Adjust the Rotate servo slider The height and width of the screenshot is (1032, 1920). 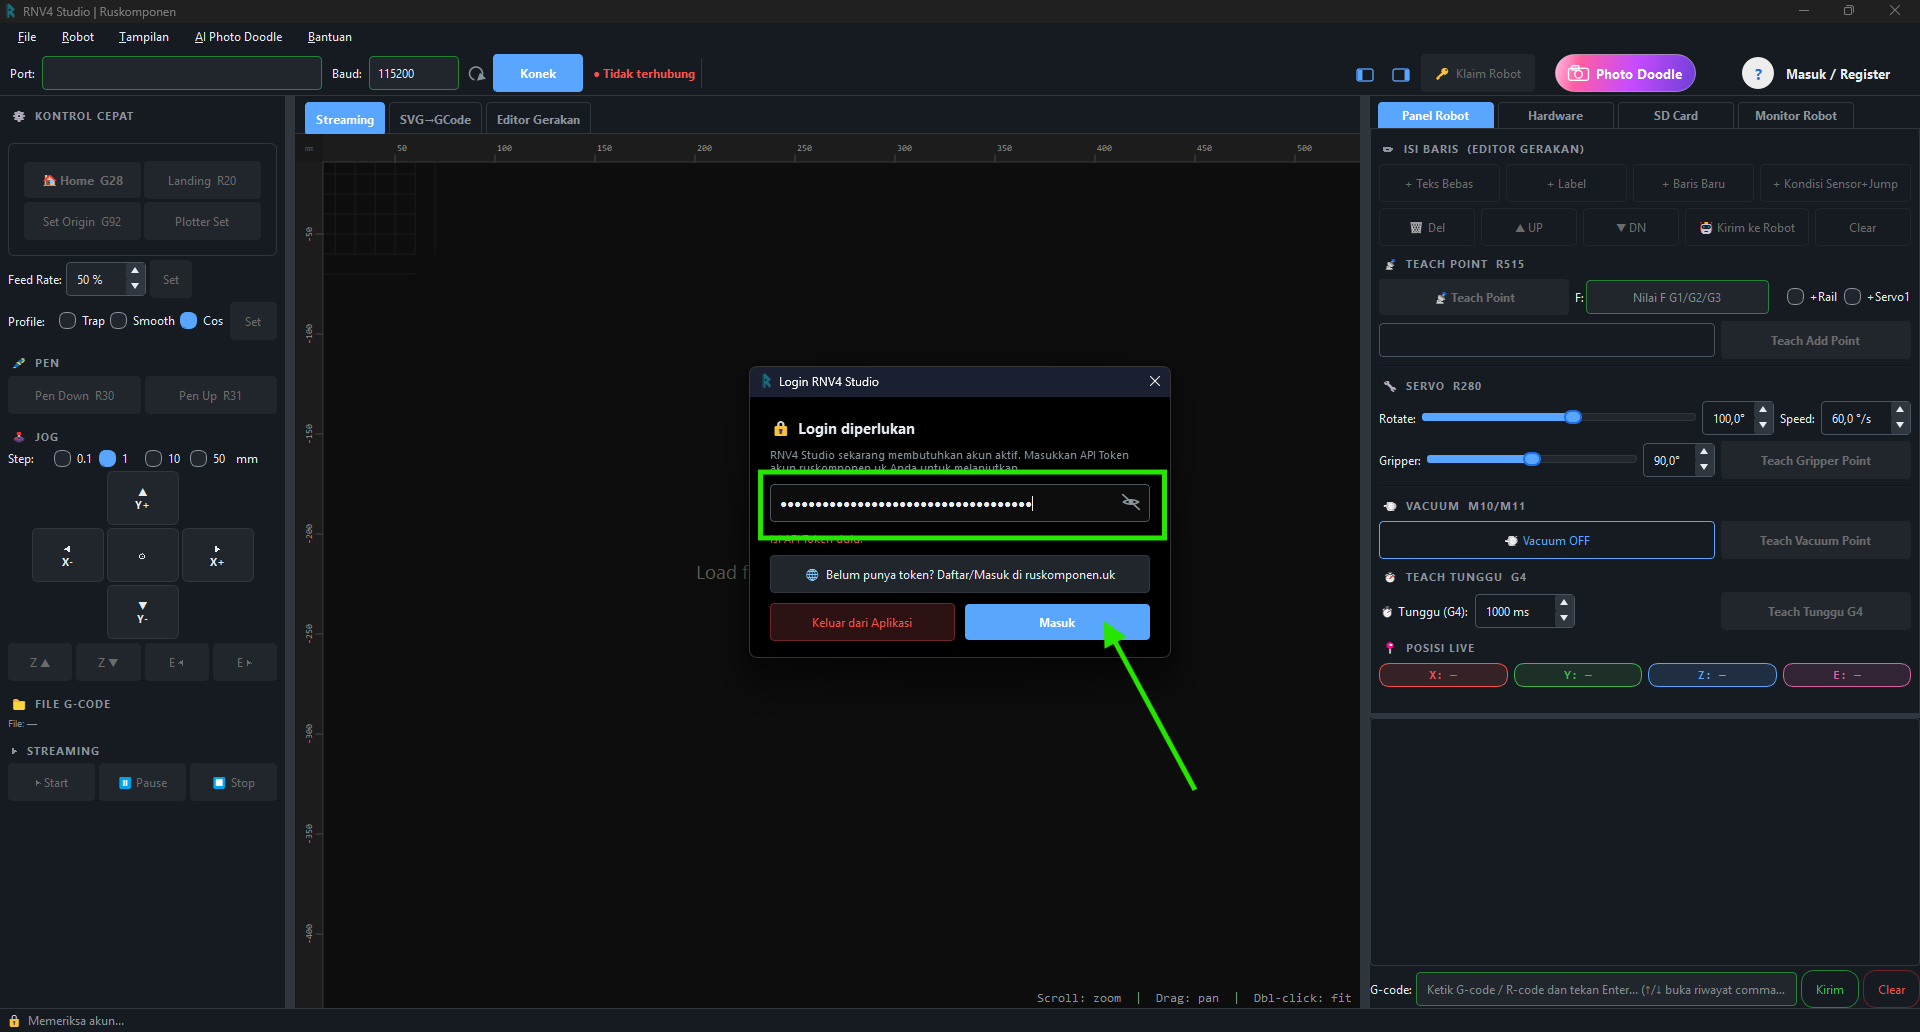tap(1559, 417)
